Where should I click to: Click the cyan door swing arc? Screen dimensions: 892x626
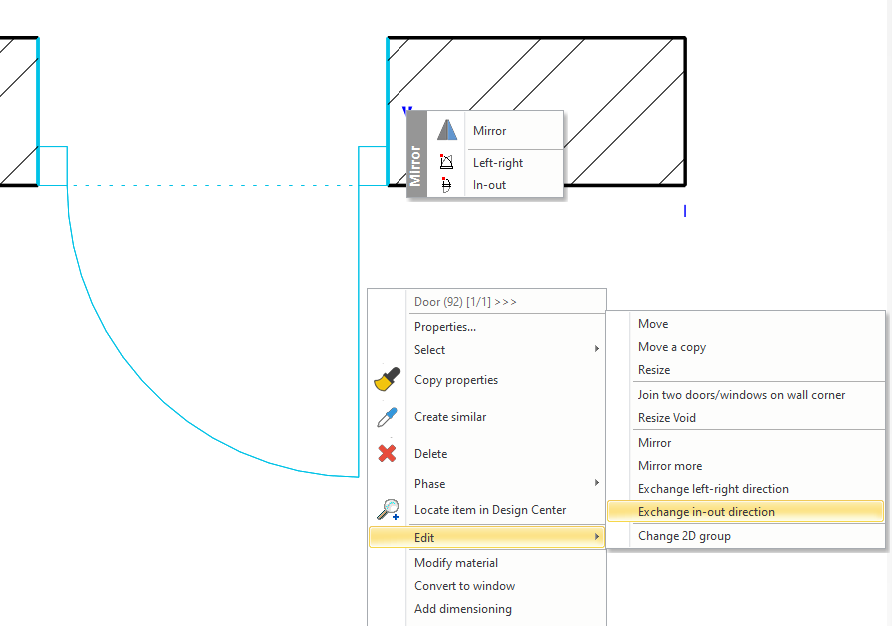[142, 382]
